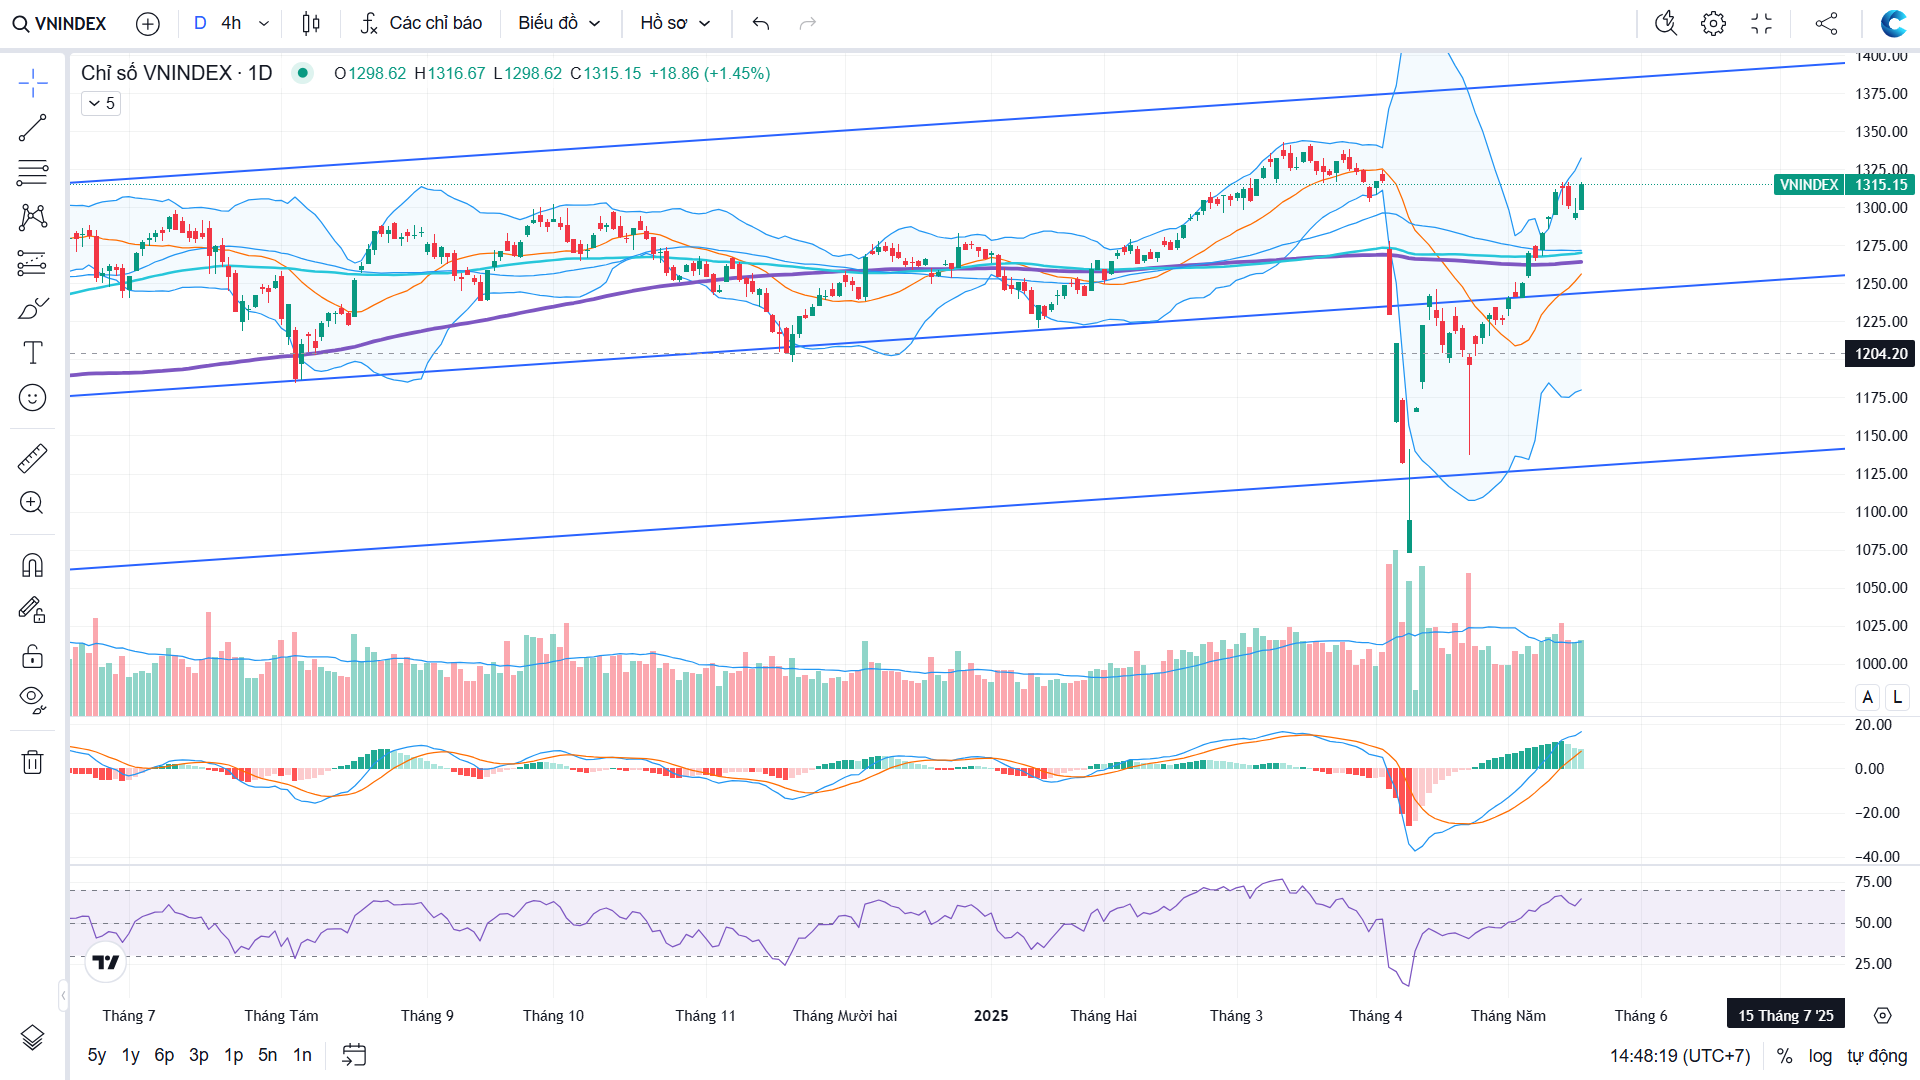Delete drawings with trash icon
1920x1080 pixels.
(32, 762)
